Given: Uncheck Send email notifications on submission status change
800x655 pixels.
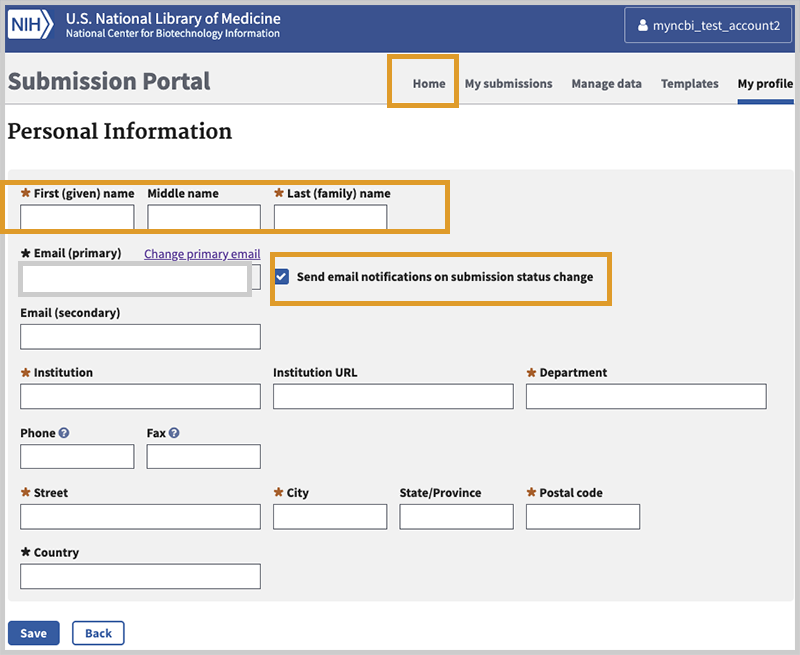Looking at the screenshot, I should coord(282,276).
